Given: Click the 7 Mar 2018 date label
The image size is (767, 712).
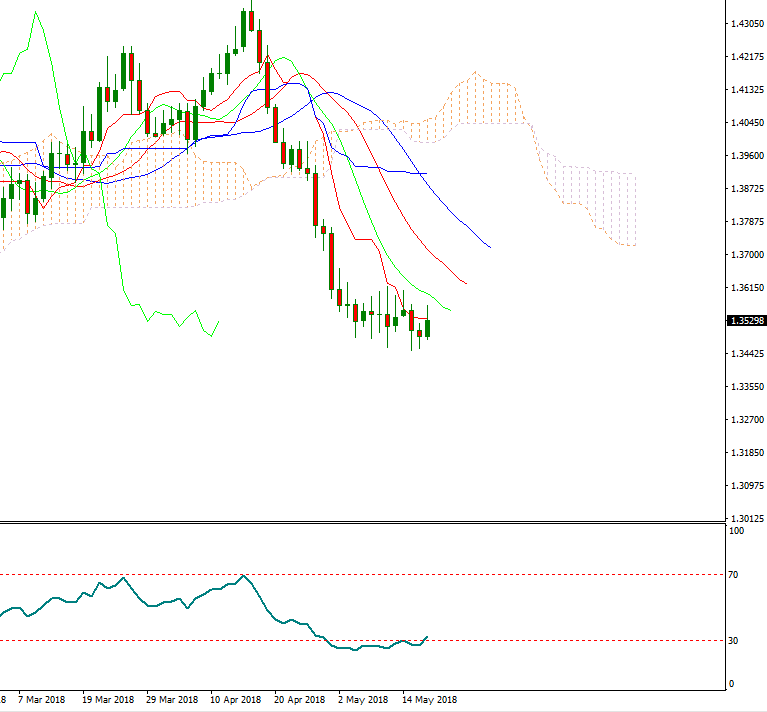Looking at the screenshot, I should point(41,700).
